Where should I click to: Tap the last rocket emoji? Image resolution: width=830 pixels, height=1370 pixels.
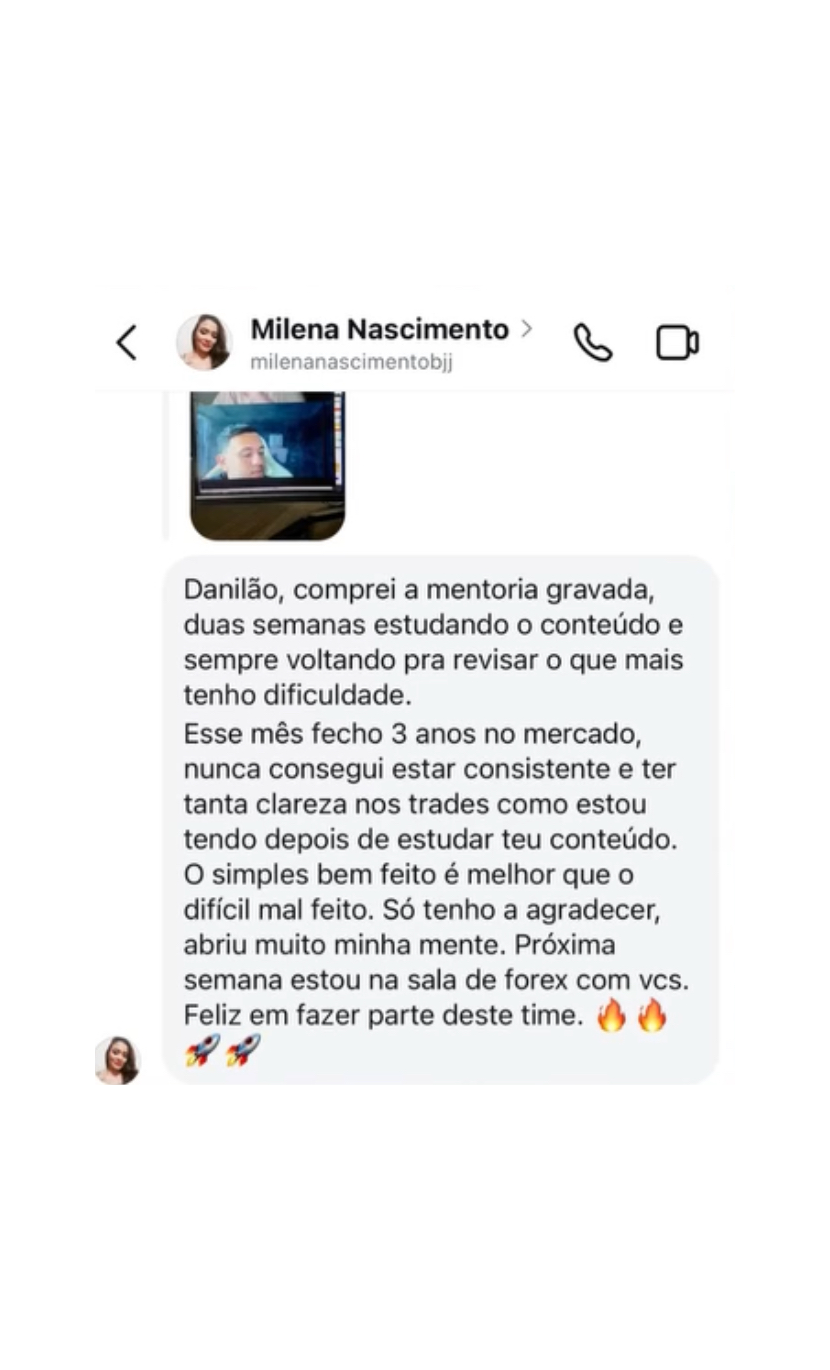[243, 1051]
